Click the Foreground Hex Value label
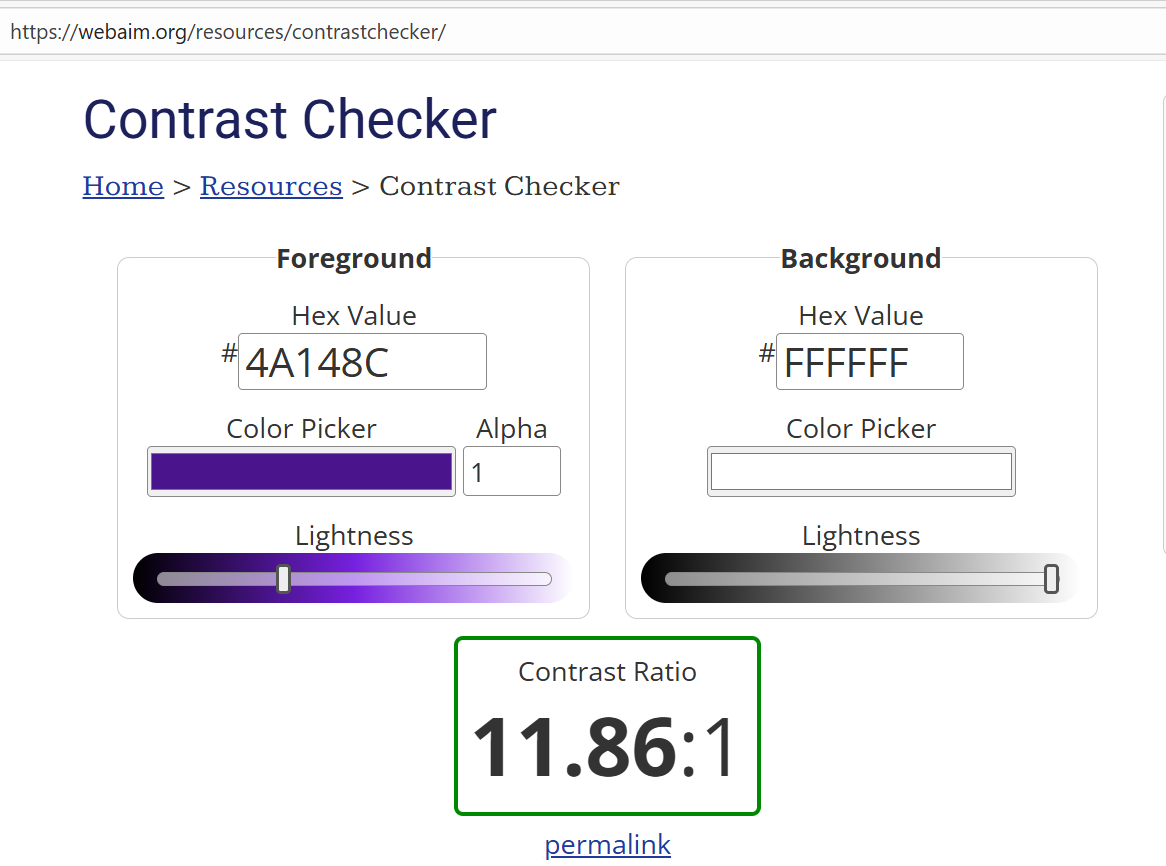 [354, 316]
